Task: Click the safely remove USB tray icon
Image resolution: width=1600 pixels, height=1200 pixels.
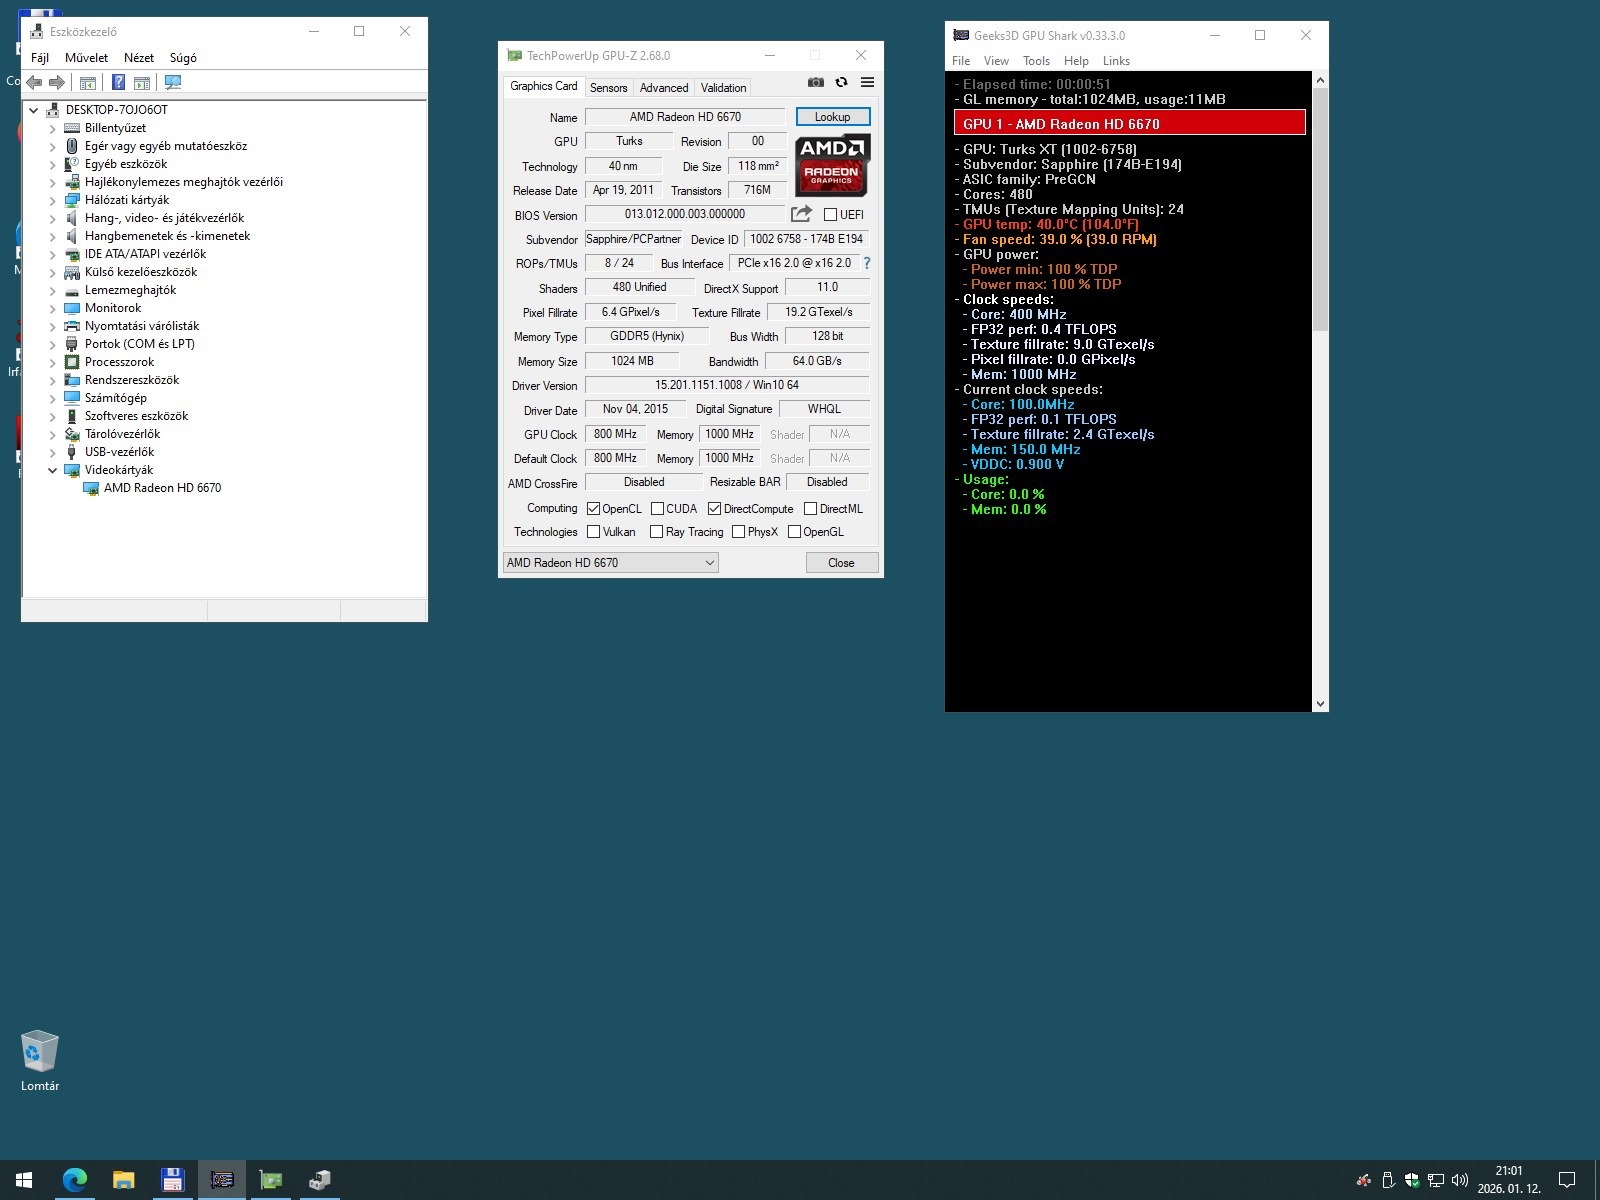Action: [1388, 1180]
